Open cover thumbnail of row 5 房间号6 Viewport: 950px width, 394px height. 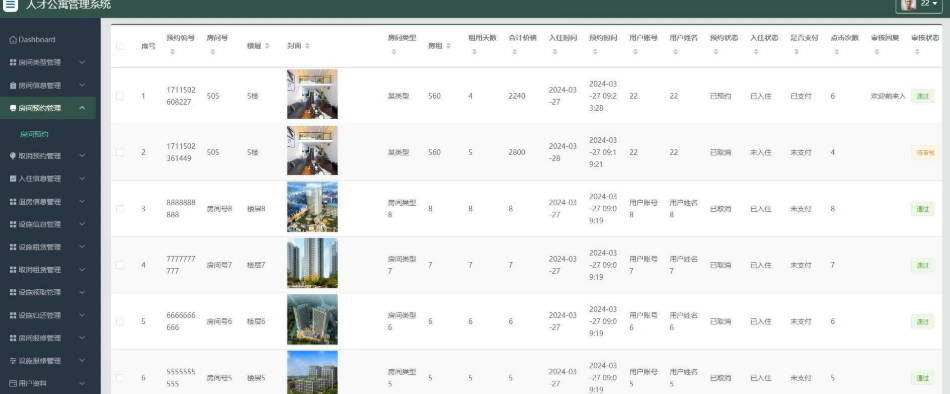[x=312, y=319]
